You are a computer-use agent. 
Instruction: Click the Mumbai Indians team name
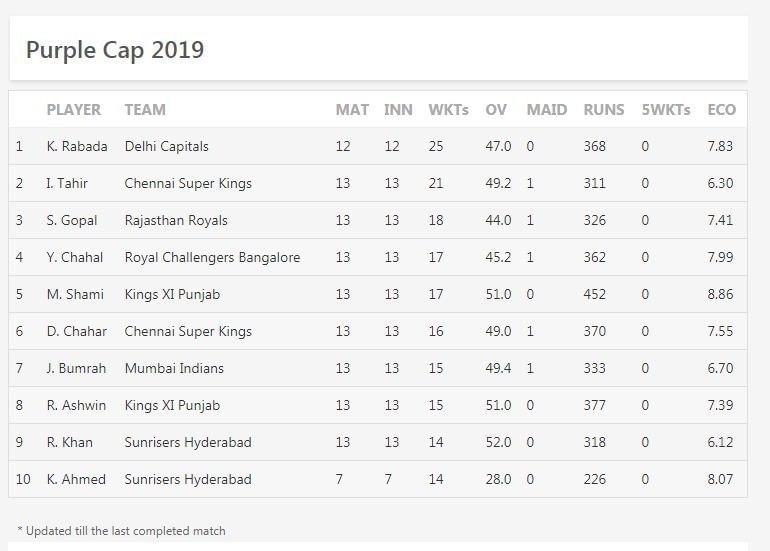pyautogui.click(x=174, y=368)
